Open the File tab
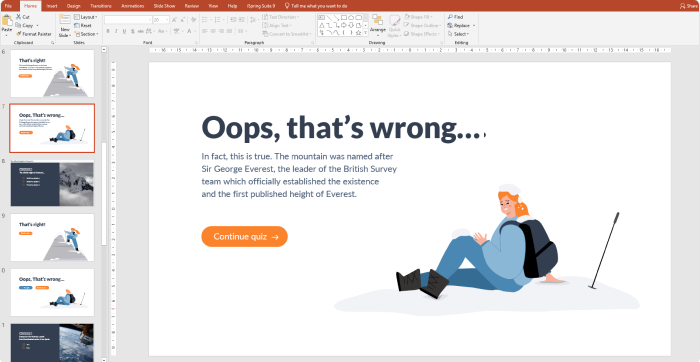Screen dimensions: 700x362 (x=8, y=6)
